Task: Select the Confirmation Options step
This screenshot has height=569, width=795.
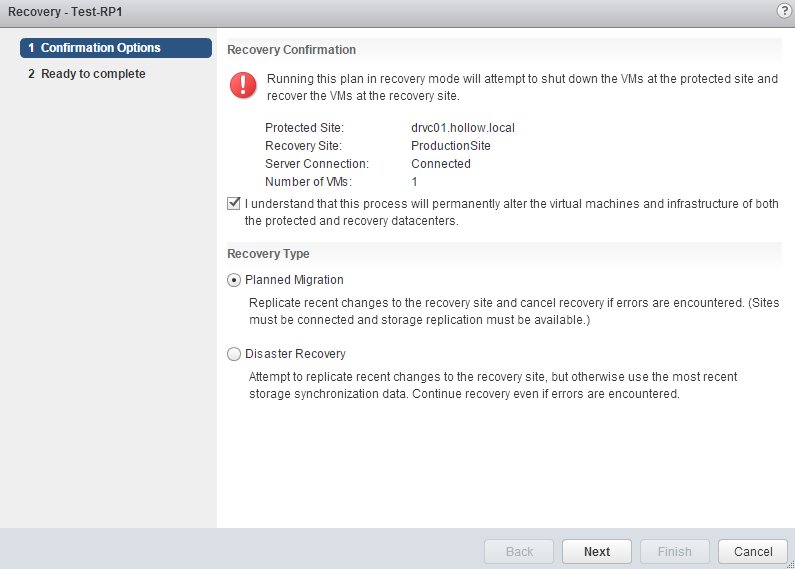Action: click(x=115, y=48)
